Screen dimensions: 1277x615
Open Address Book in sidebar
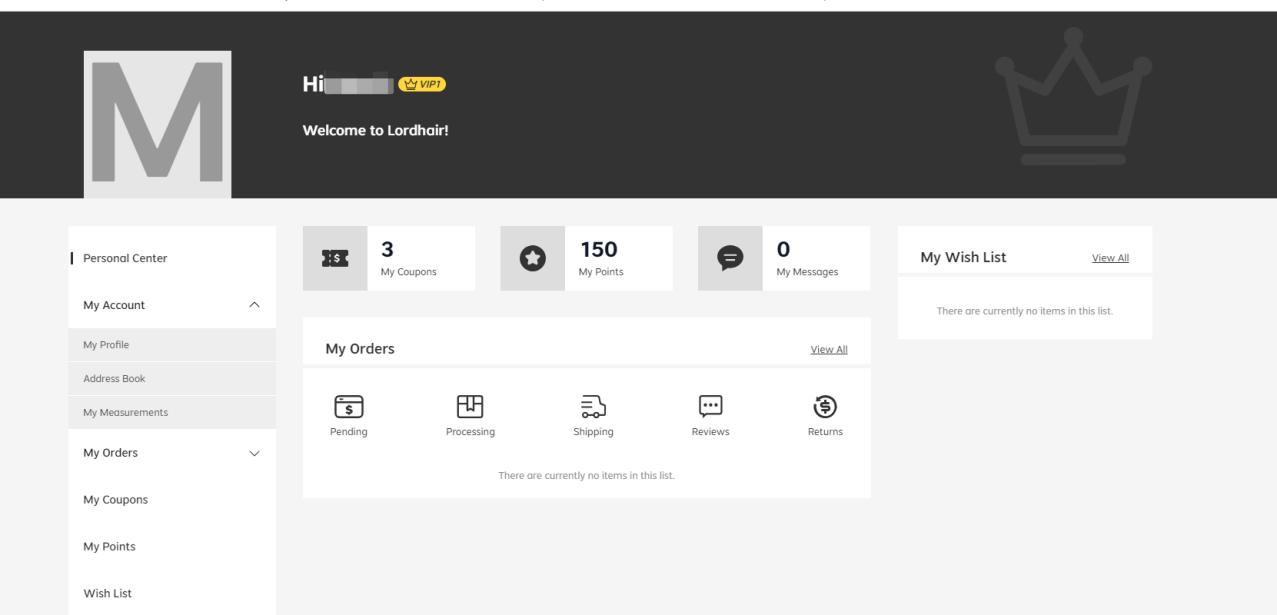pyautogui.click(x=172, y=379)
